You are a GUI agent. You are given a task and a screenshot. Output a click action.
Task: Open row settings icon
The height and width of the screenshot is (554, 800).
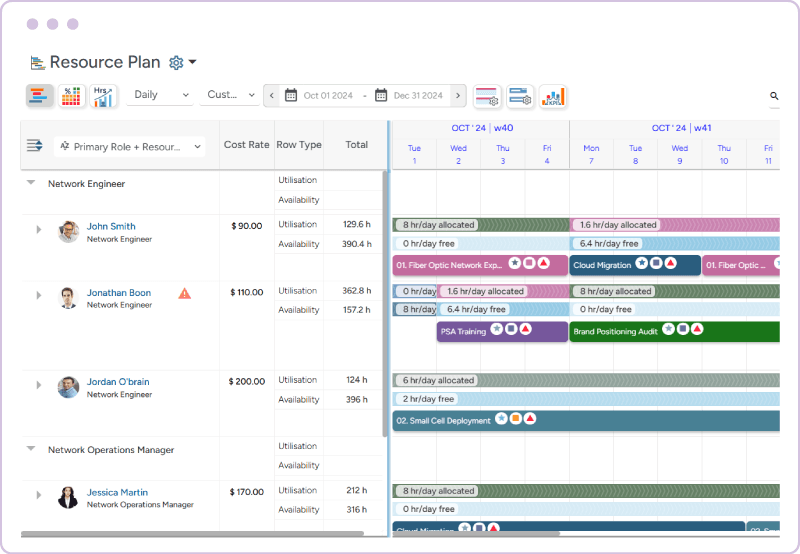coord(520,96)
